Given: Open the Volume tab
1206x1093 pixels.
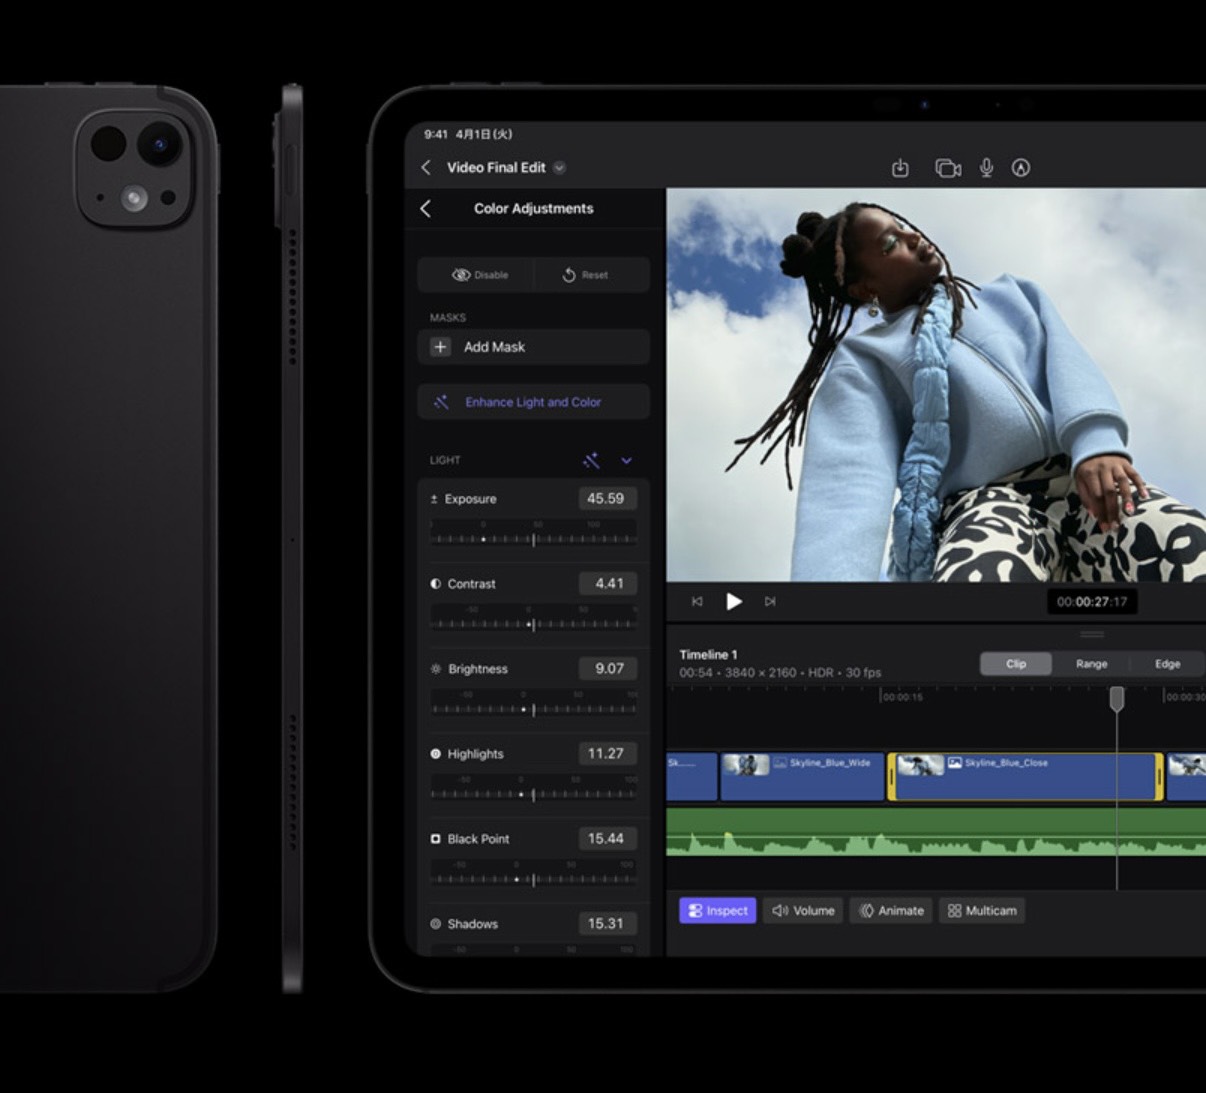Looking at the screenshot, I should 804,911.
